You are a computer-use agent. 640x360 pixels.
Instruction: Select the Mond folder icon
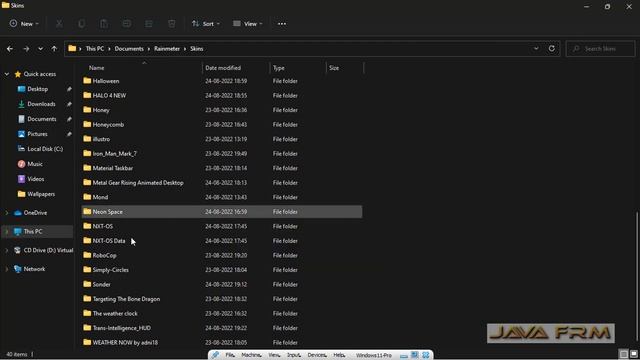[x=87, y=197]
